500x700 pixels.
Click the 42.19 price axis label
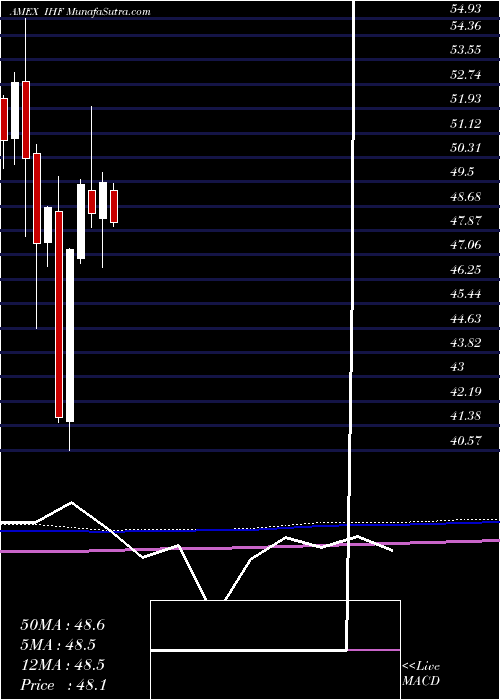click(x=466, y=392)
